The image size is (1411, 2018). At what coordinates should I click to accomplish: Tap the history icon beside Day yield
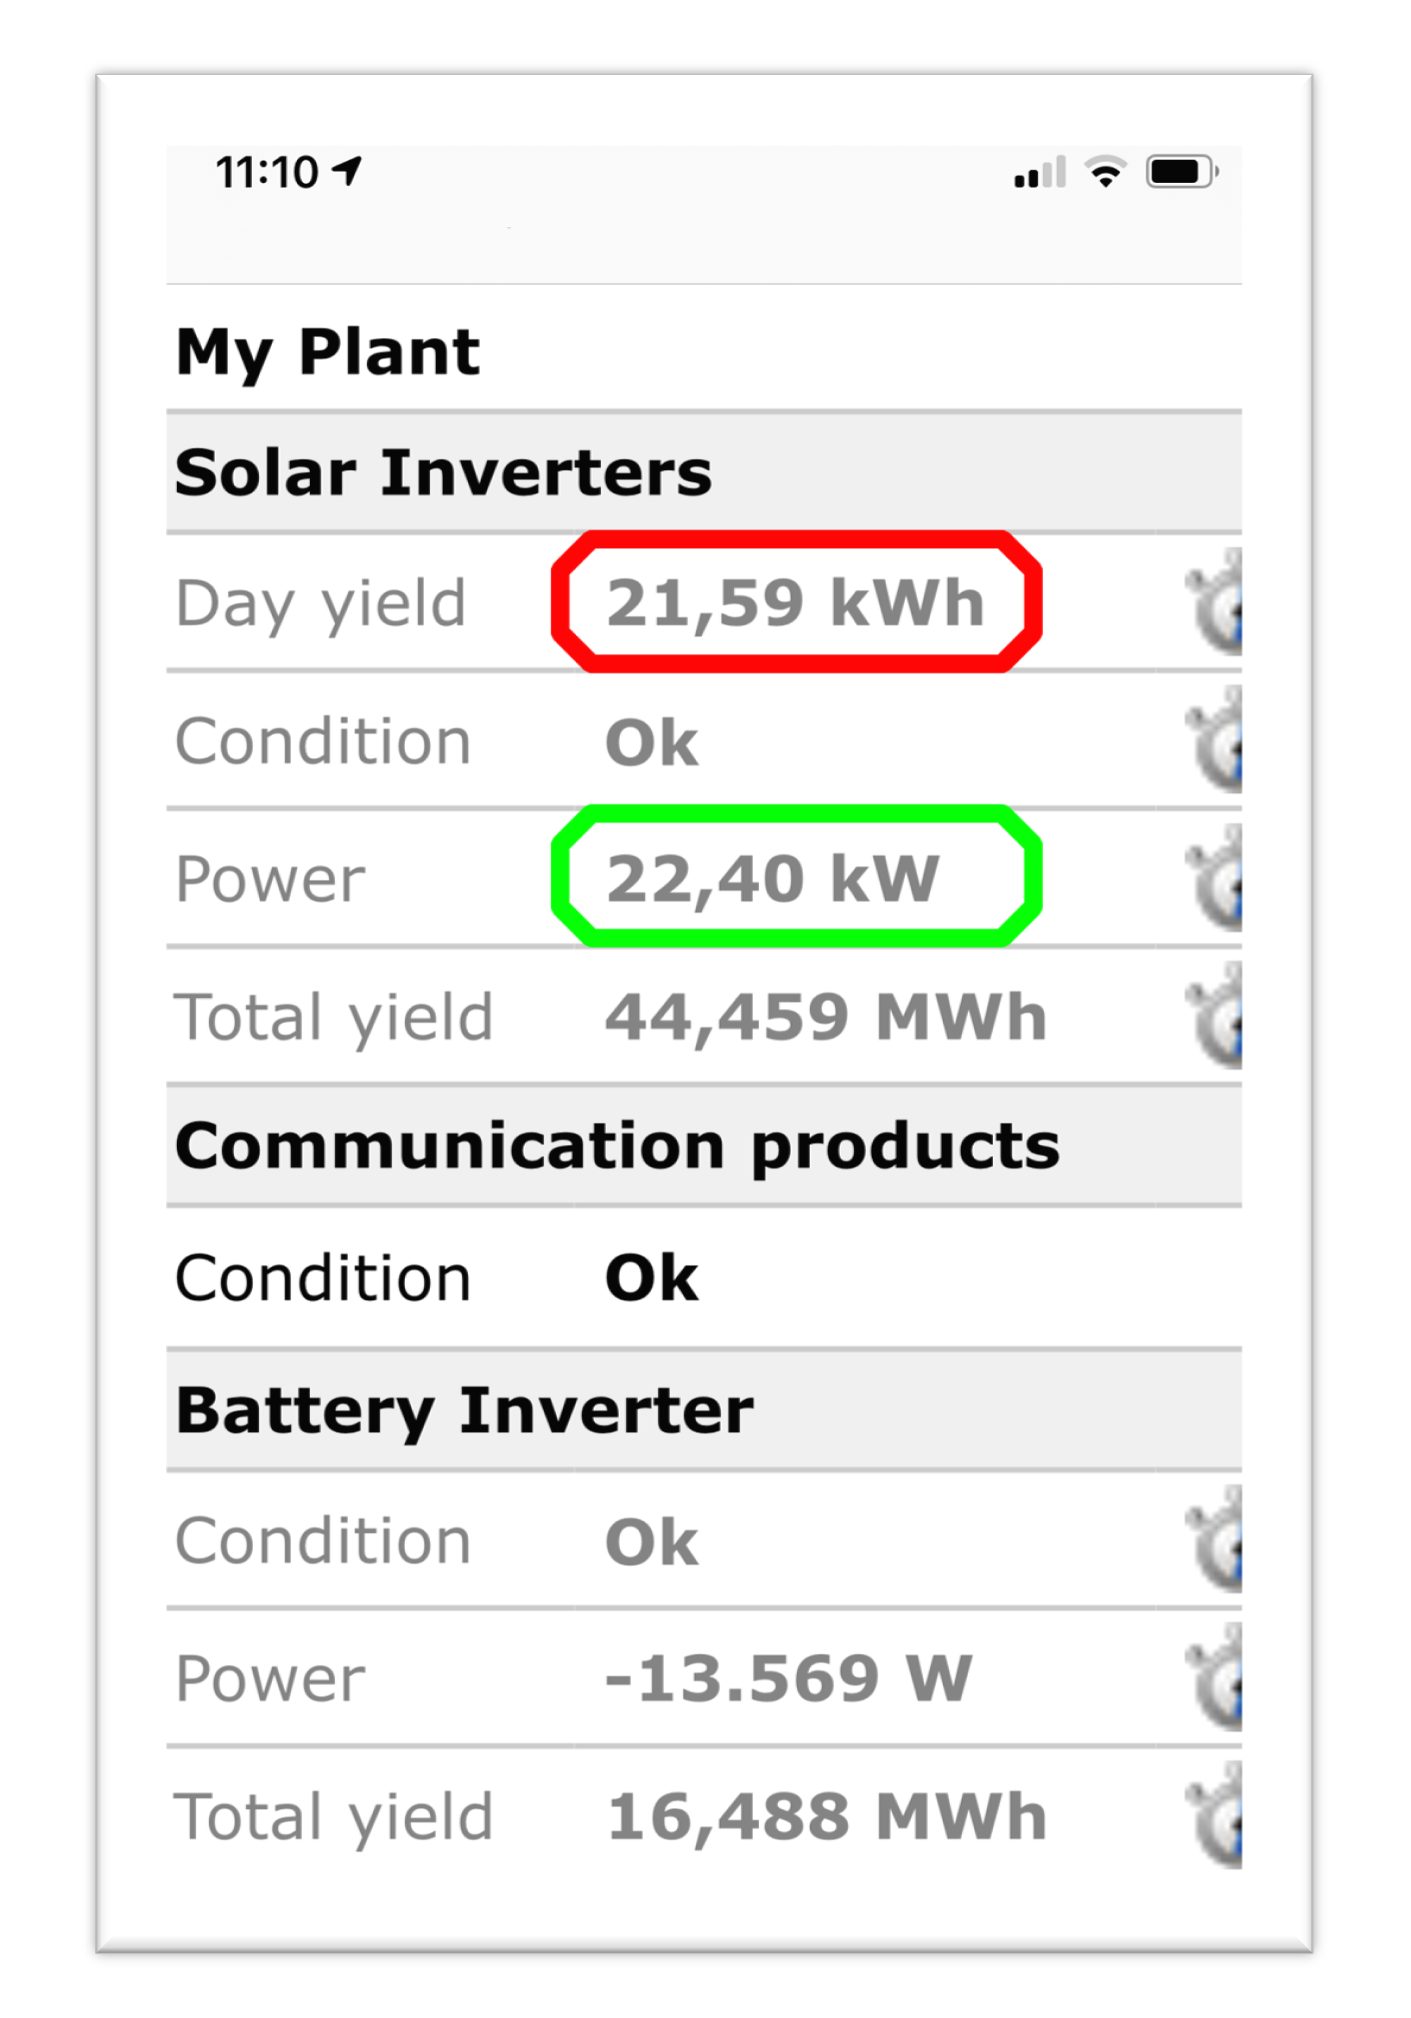pos(1216,603)
